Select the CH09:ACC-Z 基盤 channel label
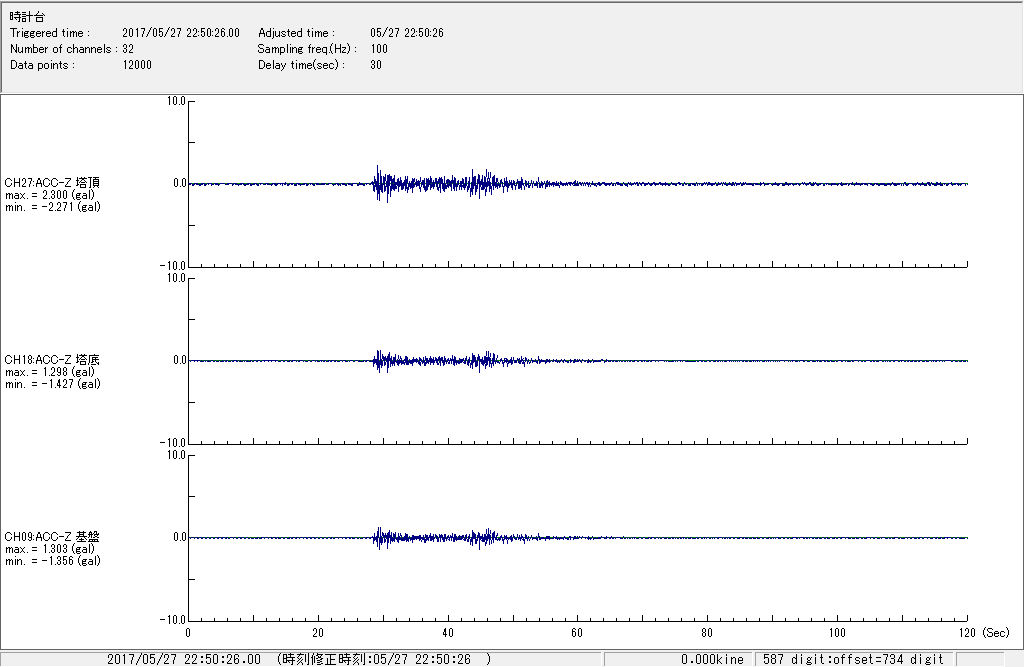This screenshot has height=667, width=1024. point(52,537)
